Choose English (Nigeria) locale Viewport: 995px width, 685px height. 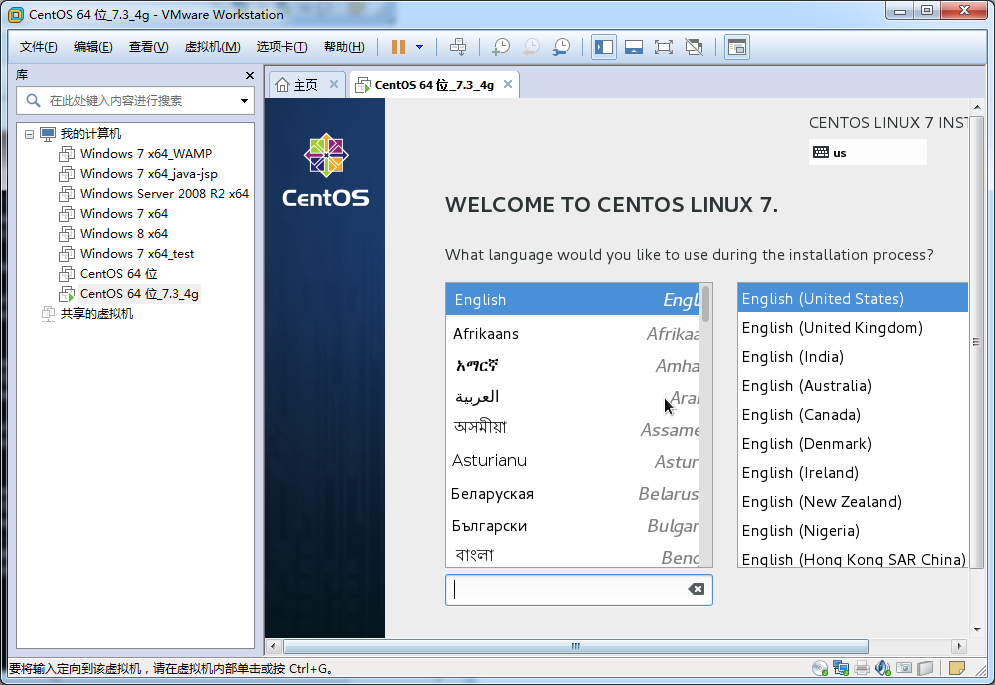tap(853, 531)
